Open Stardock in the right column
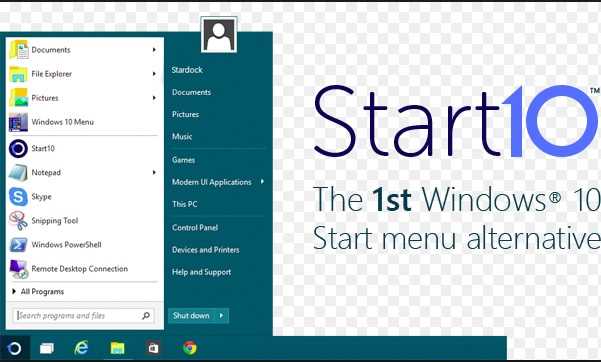 click(187, 70)
